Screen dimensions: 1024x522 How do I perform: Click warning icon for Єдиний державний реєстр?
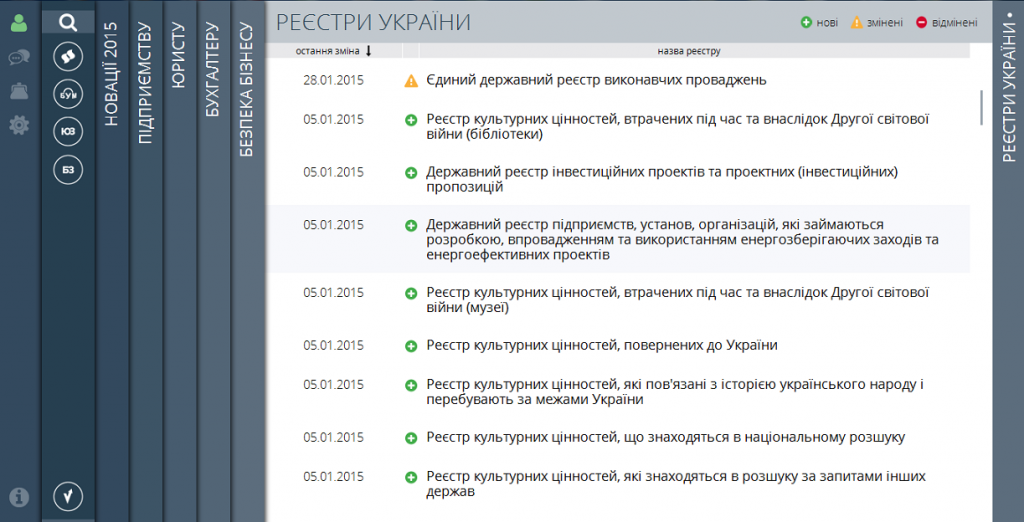pos(411,81)
